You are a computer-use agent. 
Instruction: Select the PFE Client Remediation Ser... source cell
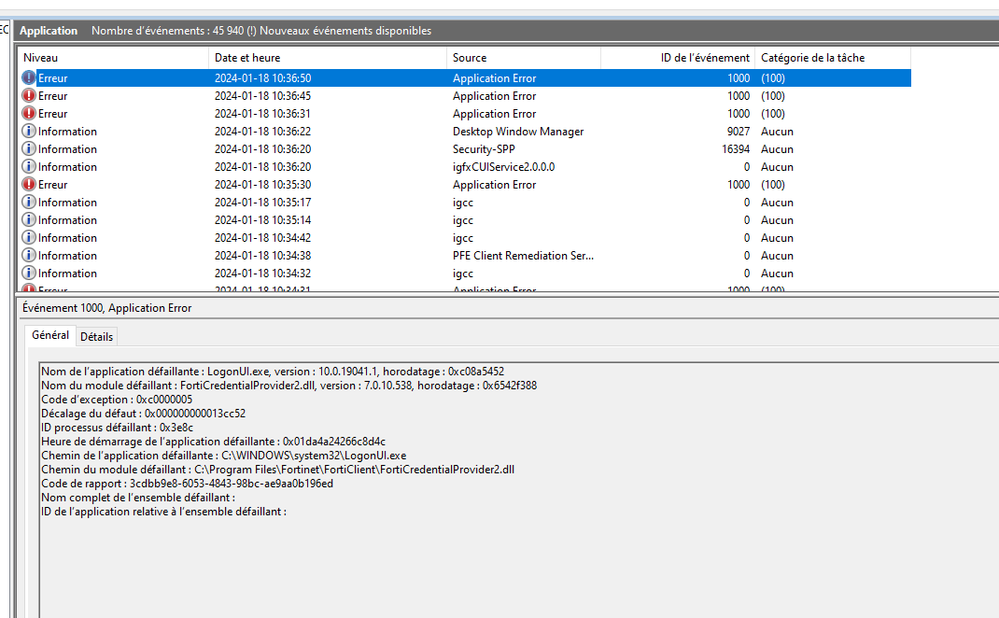point(523,255)
